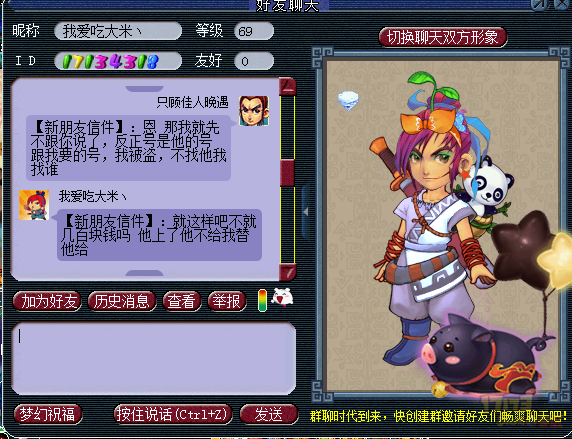Click the red-green signal bar icon
The image size is (572, 439).
point(262,300)
